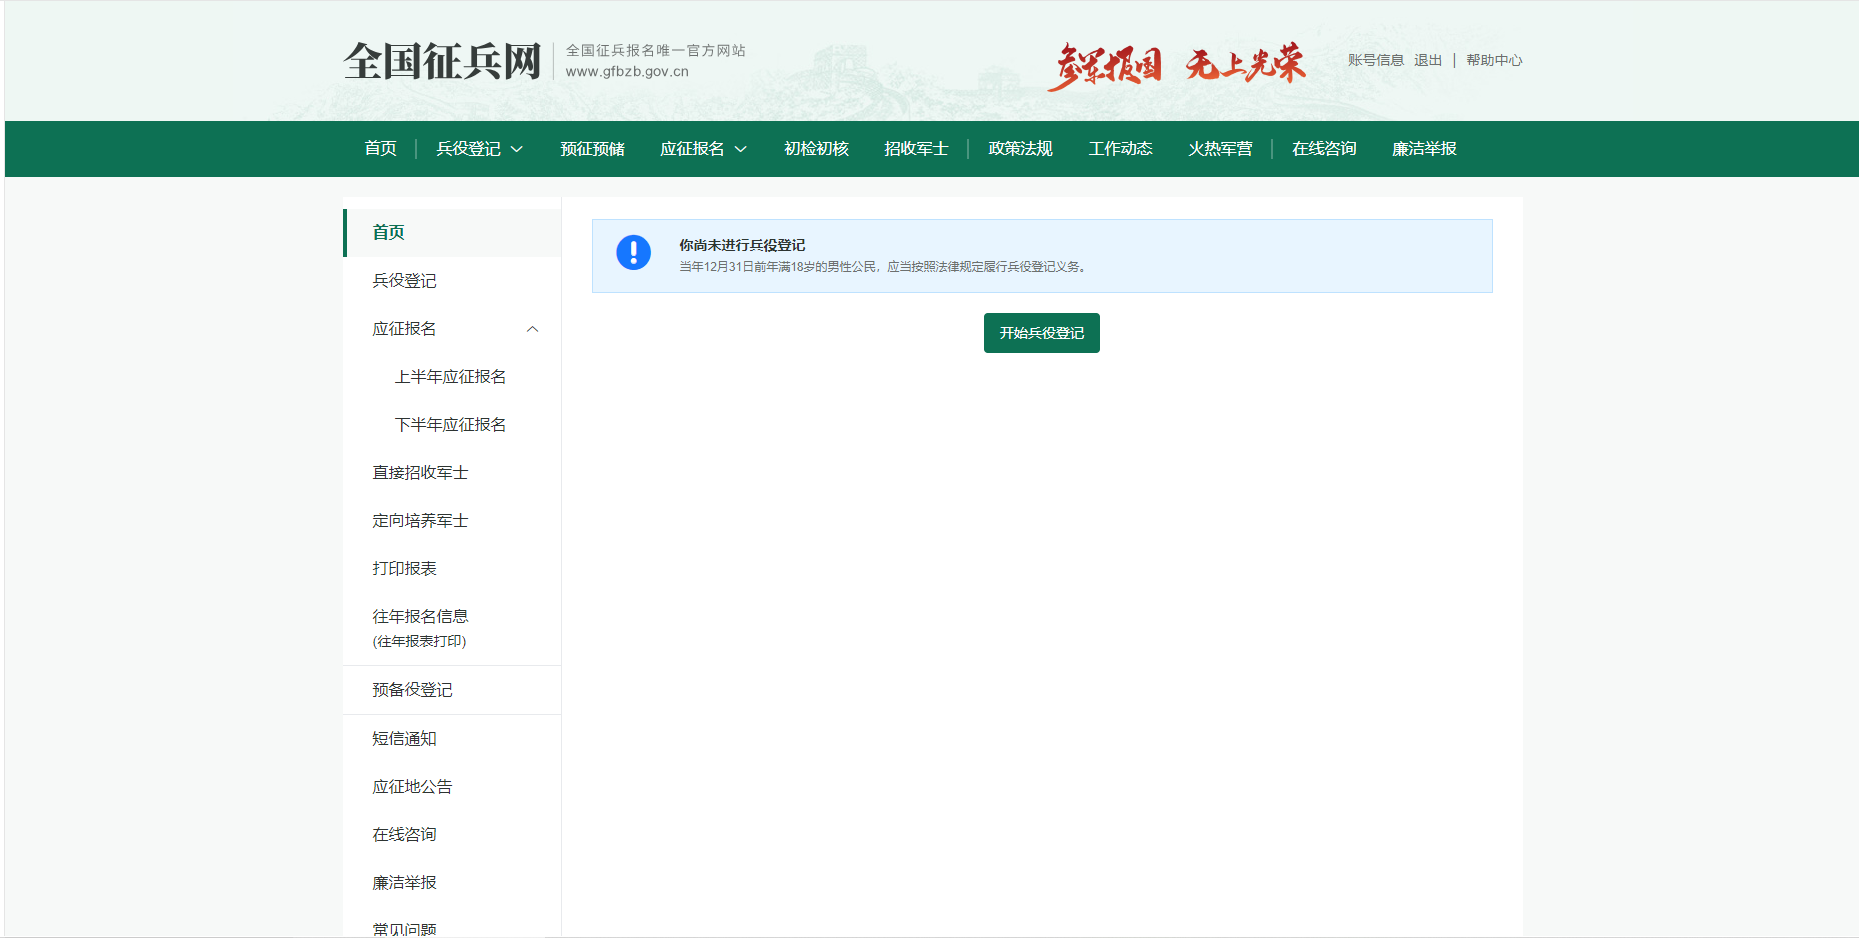Go to 首页 in the top navigation
This screenshot has width=1859, height=938.
click(x=380, y=149)
